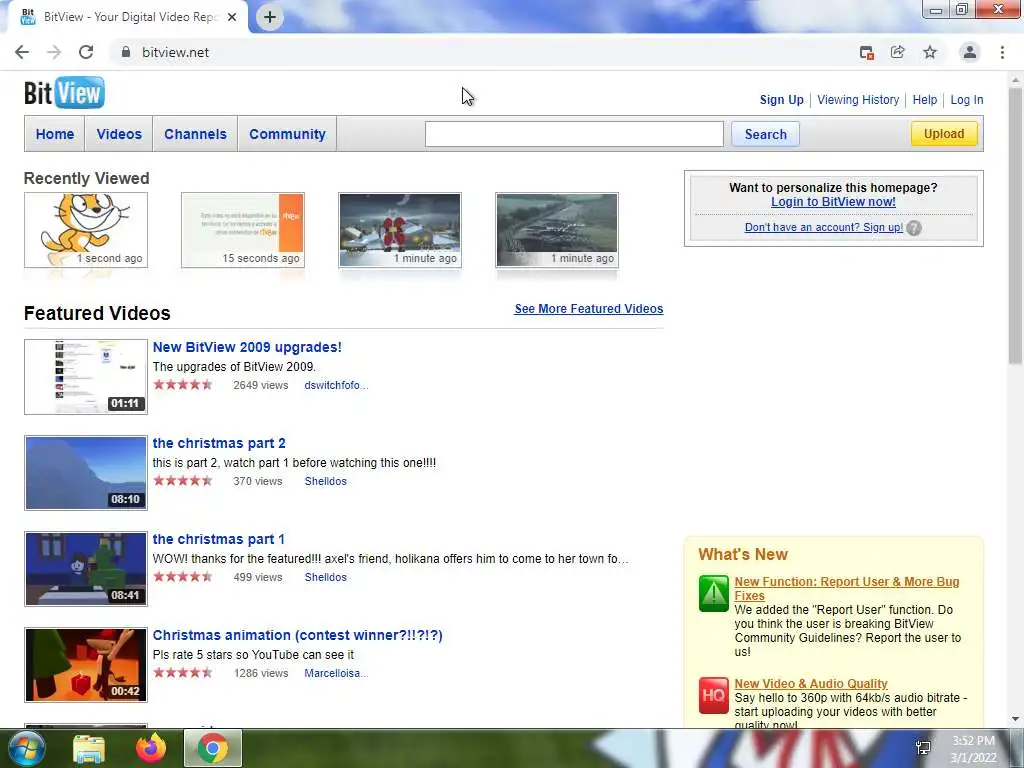Close the BitView browser tab
The height and width of the screenshot is (768, 1024).
tap(232, 17)
